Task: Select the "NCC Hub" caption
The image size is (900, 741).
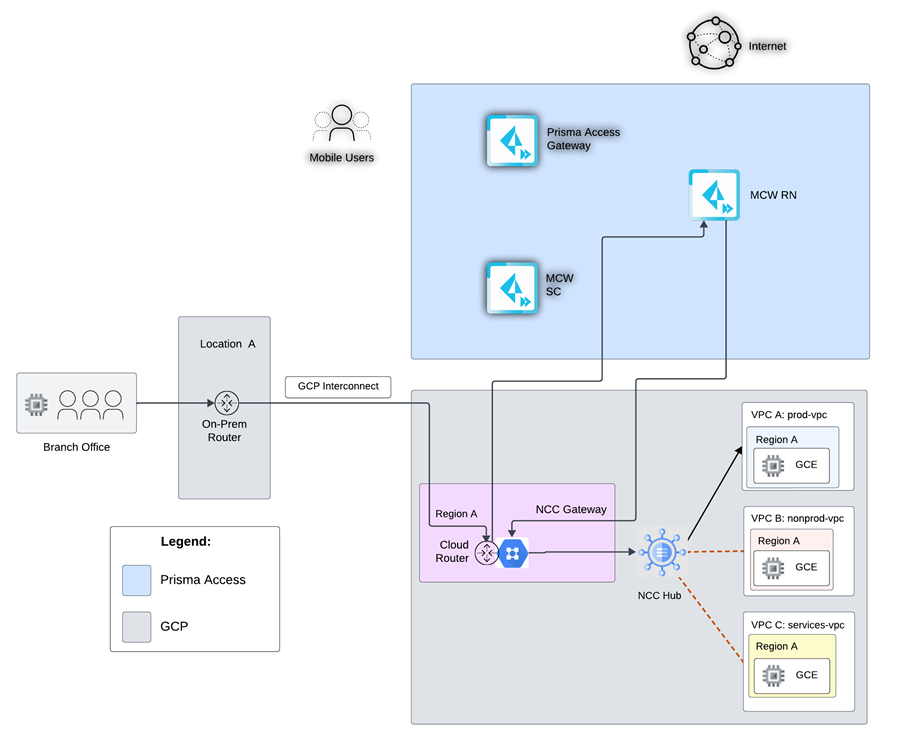Action: [660, 596]
